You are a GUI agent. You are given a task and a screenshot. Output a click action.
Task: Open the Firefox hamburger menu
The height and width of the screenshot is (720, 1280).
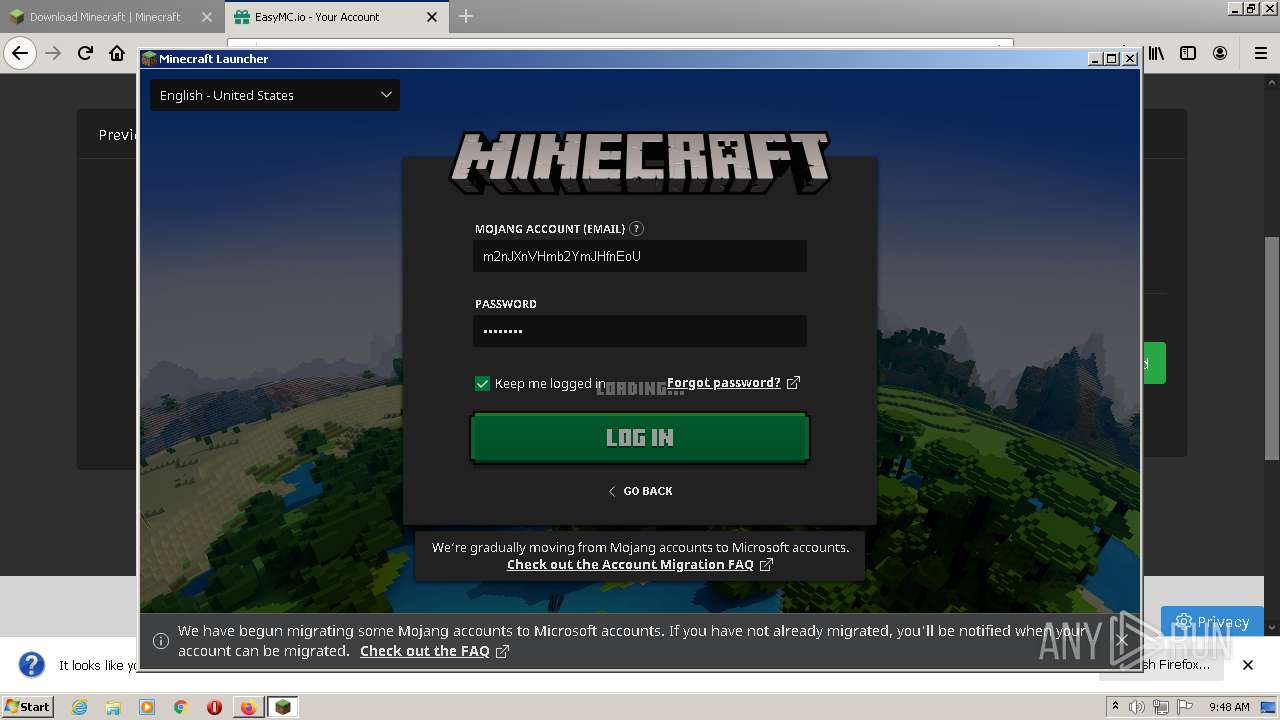pyautogui.click(x=1260, y=53)
